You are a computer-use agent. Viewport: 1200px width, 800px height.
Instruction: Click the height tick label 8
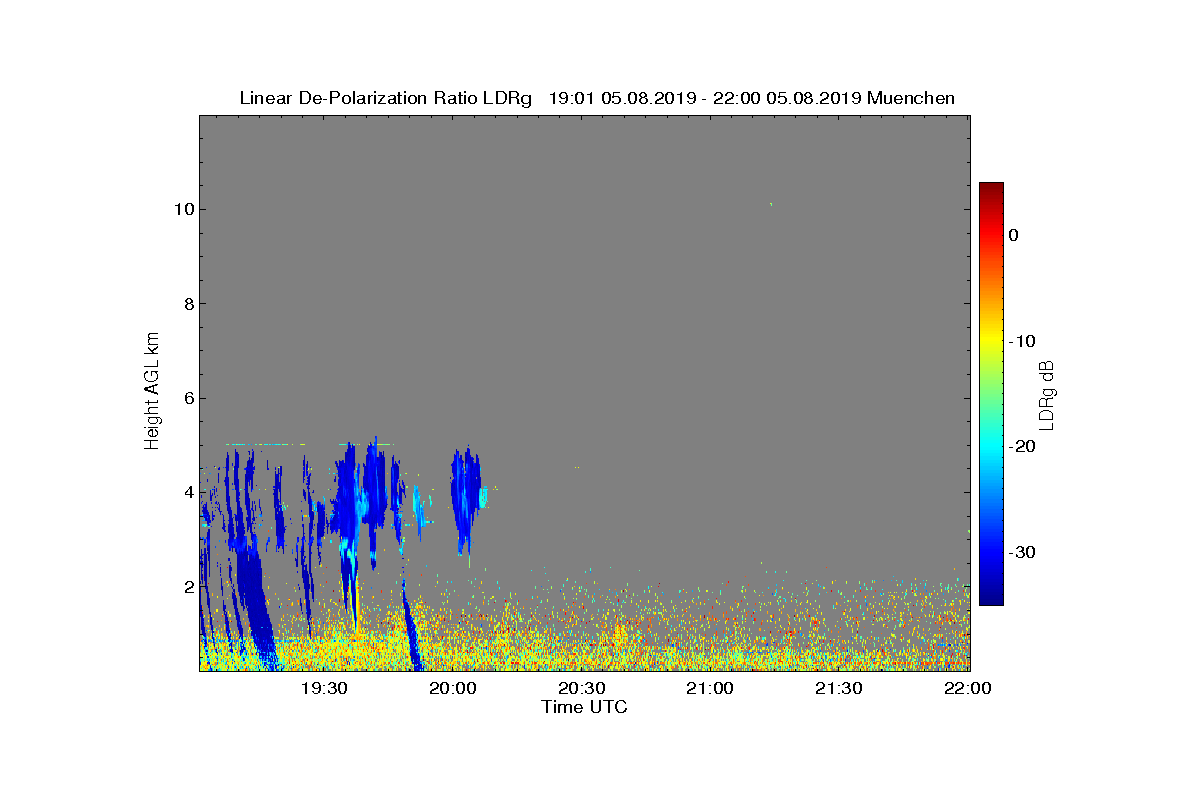click(187, 304)
